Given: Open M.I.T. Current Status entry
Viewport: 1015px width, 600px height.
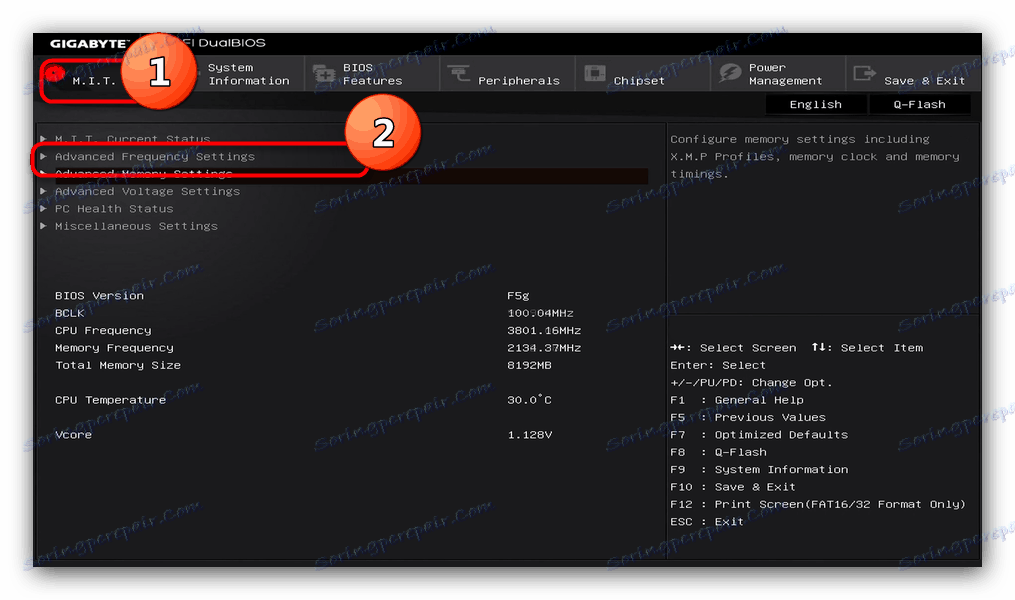Looking at the screenshot, I should coord(133,139).
